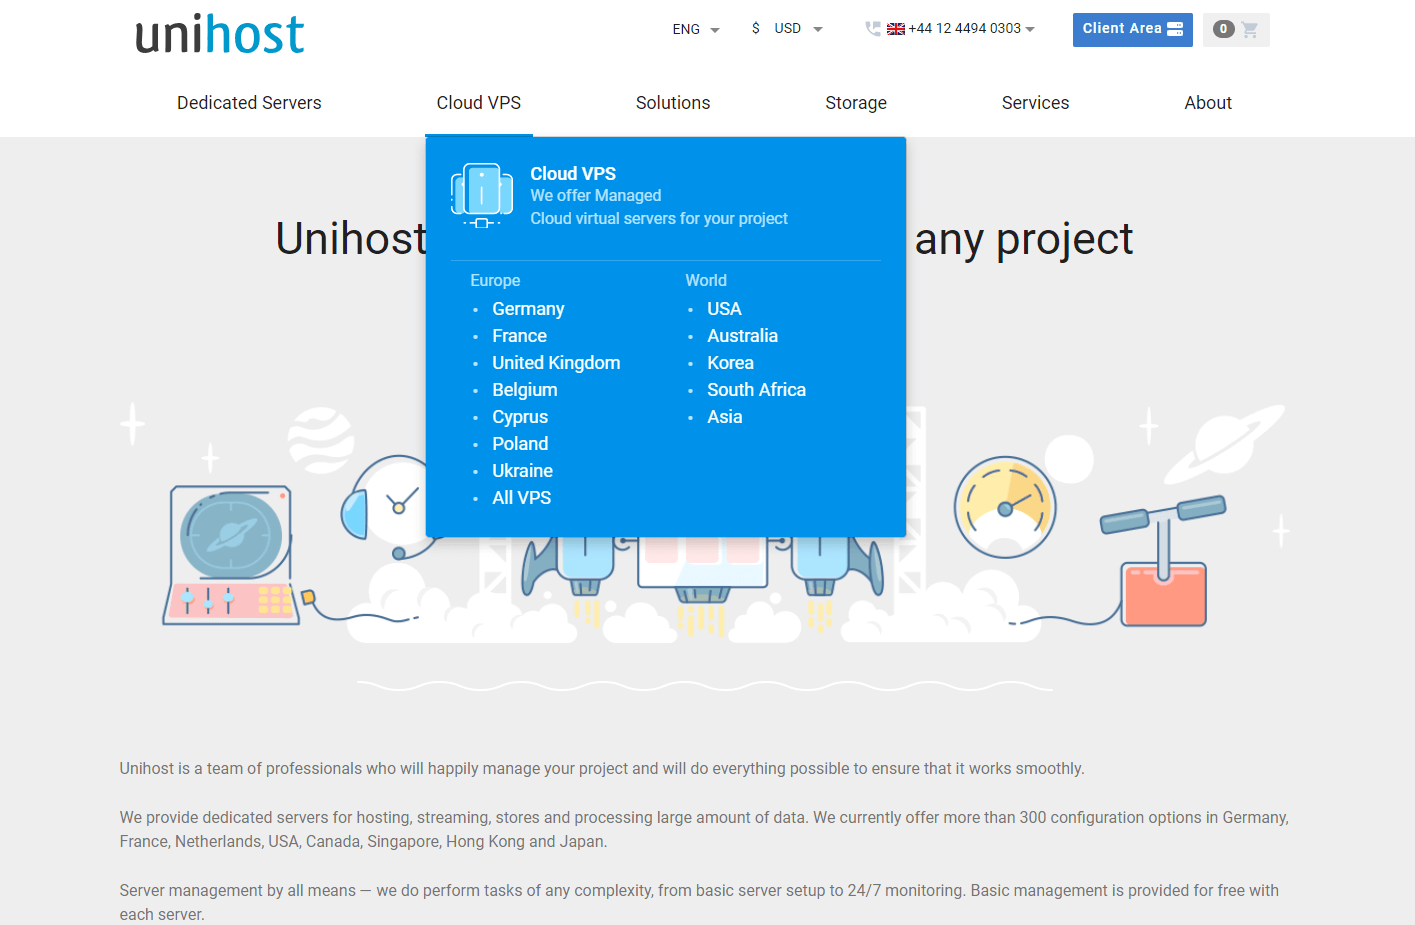Screen dimensions: 1415x925
Task: Choose Germany VPS location
Action: (x=528, y=309)
